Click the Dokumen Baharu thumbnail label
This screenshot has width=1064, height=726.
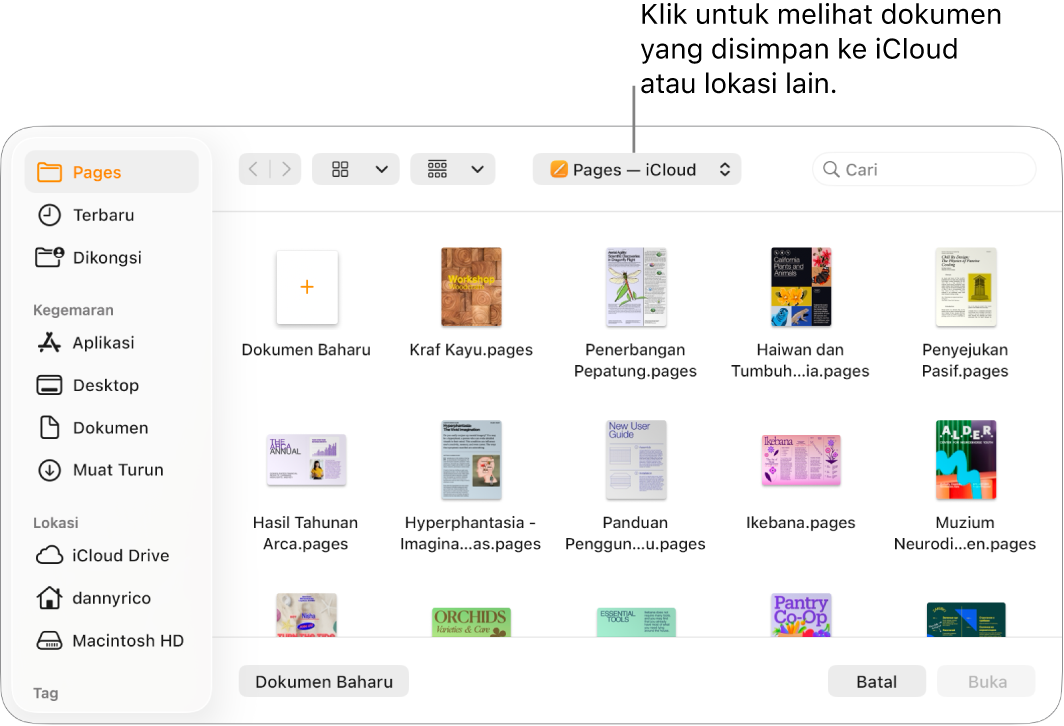pos(306,350)
